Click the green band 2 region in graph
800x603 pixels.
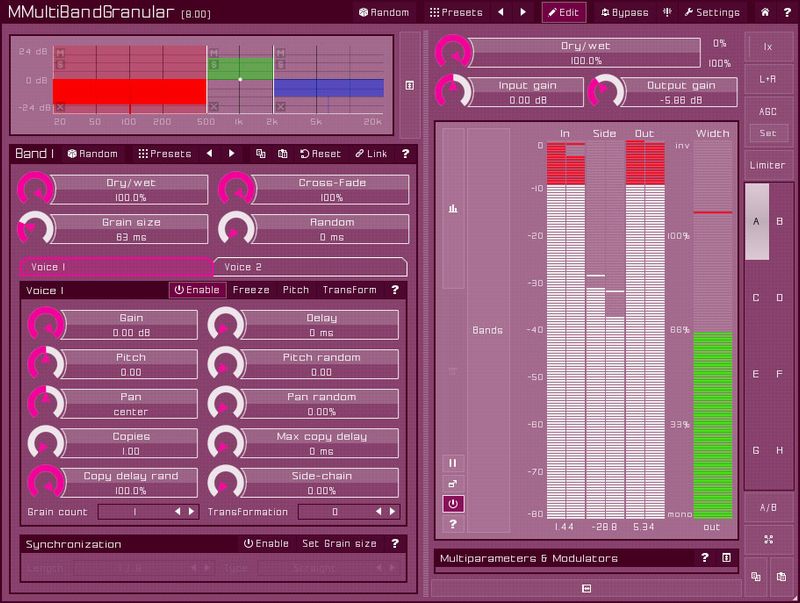click(x=240, y=68)
